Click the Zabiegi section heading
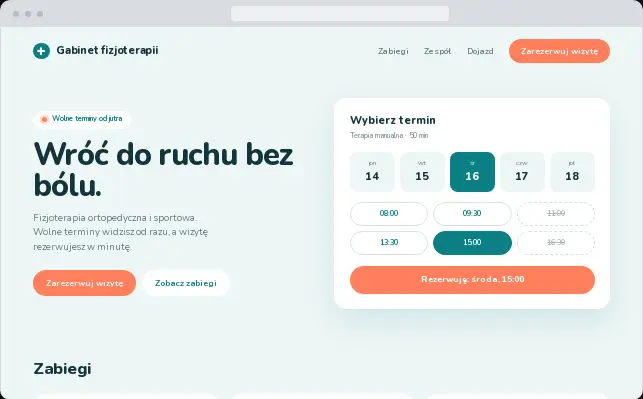Image resolution: width=643 pixels, height=399 pixels. click(62, 369)
